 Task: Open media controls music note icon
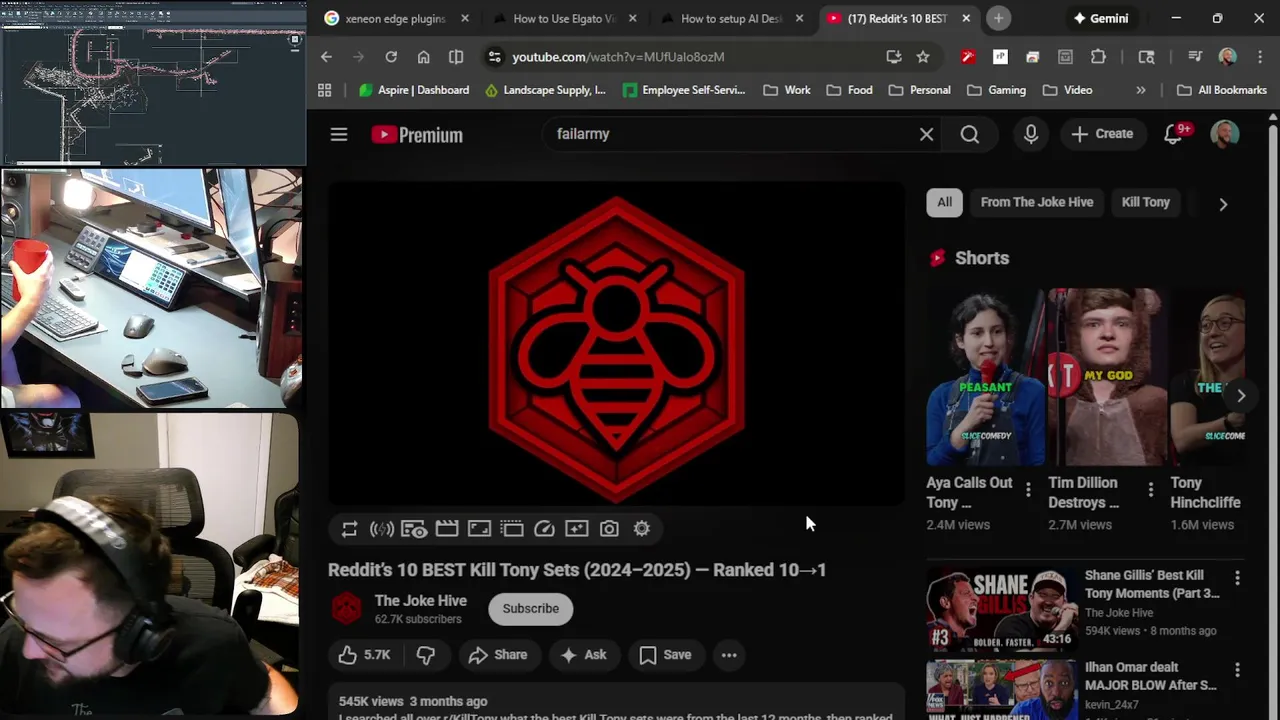1195,57
